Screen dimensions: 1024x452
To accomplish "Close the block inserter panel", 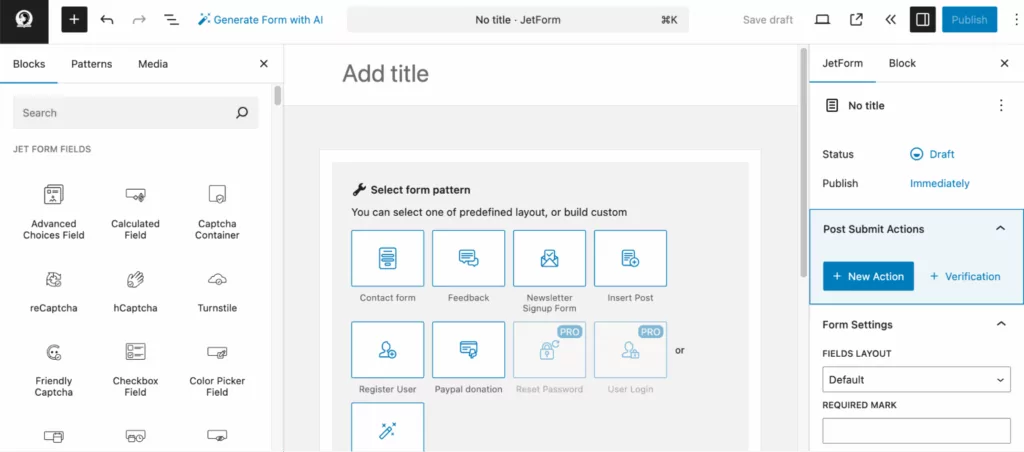I will [264, 63].
